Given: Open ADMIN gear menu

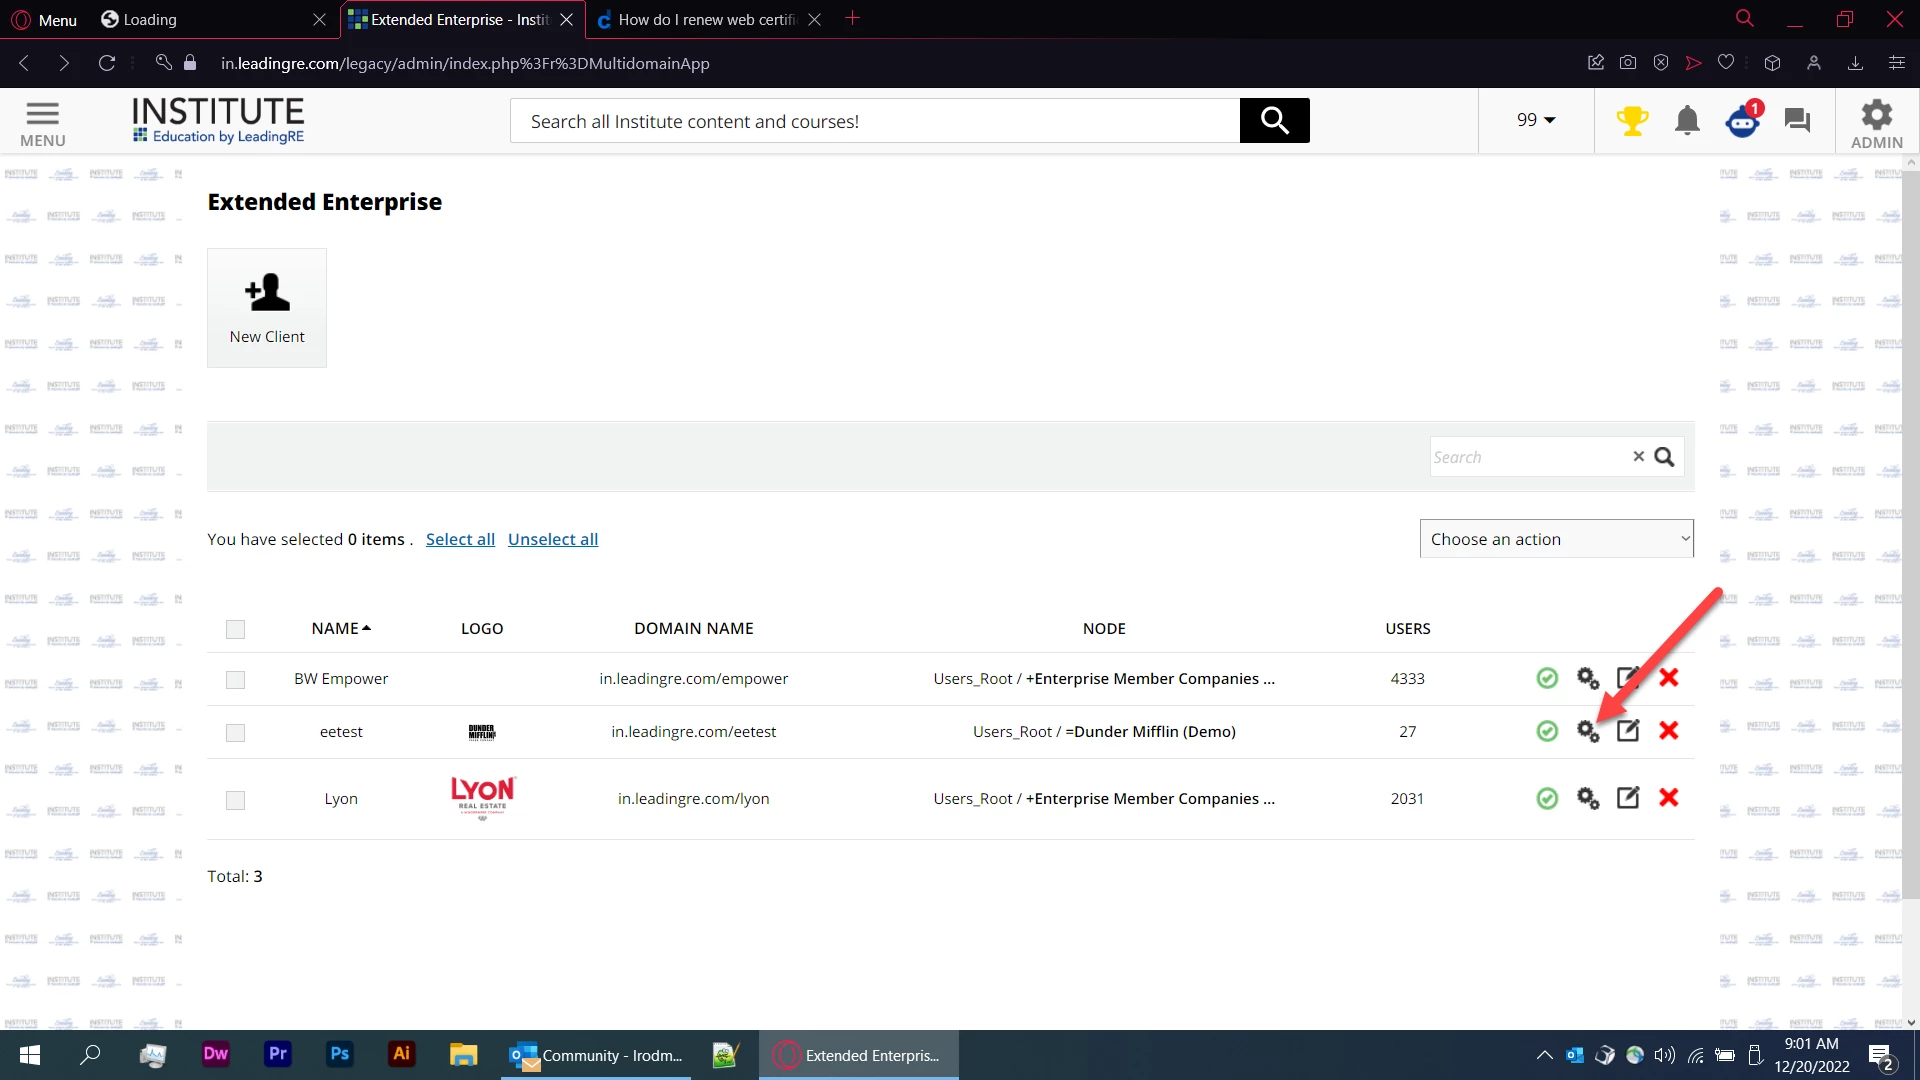Looking at the screenshot, I should point(1876,122).
